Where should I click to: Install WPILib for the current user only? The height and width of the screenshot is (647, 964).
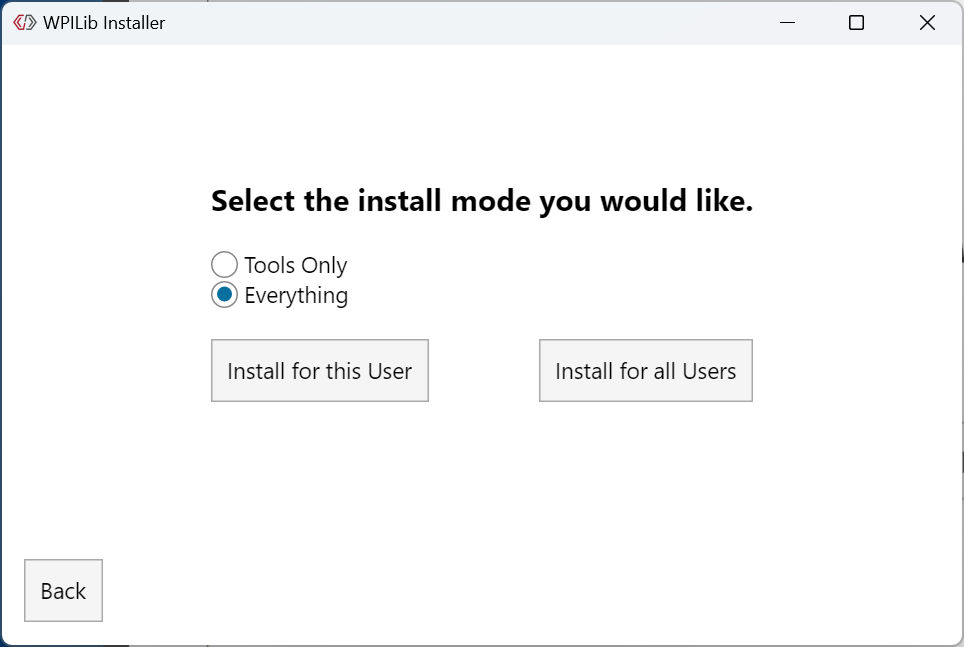coord(319,370)
